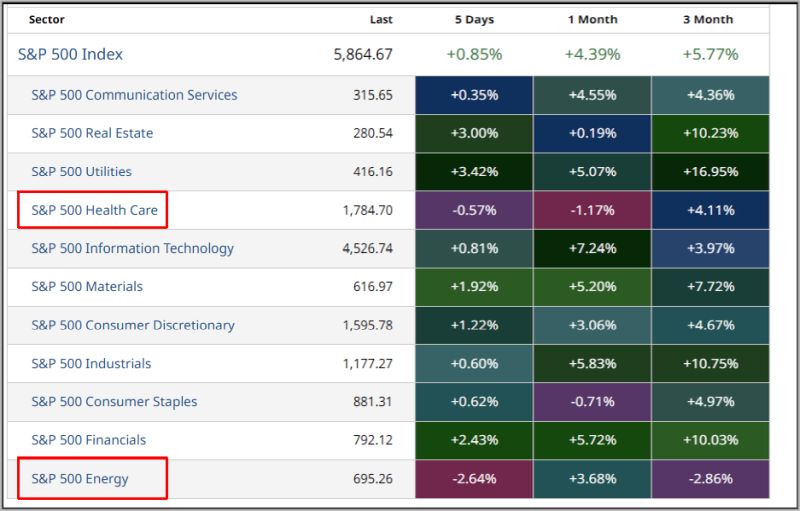Click the Last price column header
The height and width of the screenshot is (511, 800).
click(x=380, y=19)
